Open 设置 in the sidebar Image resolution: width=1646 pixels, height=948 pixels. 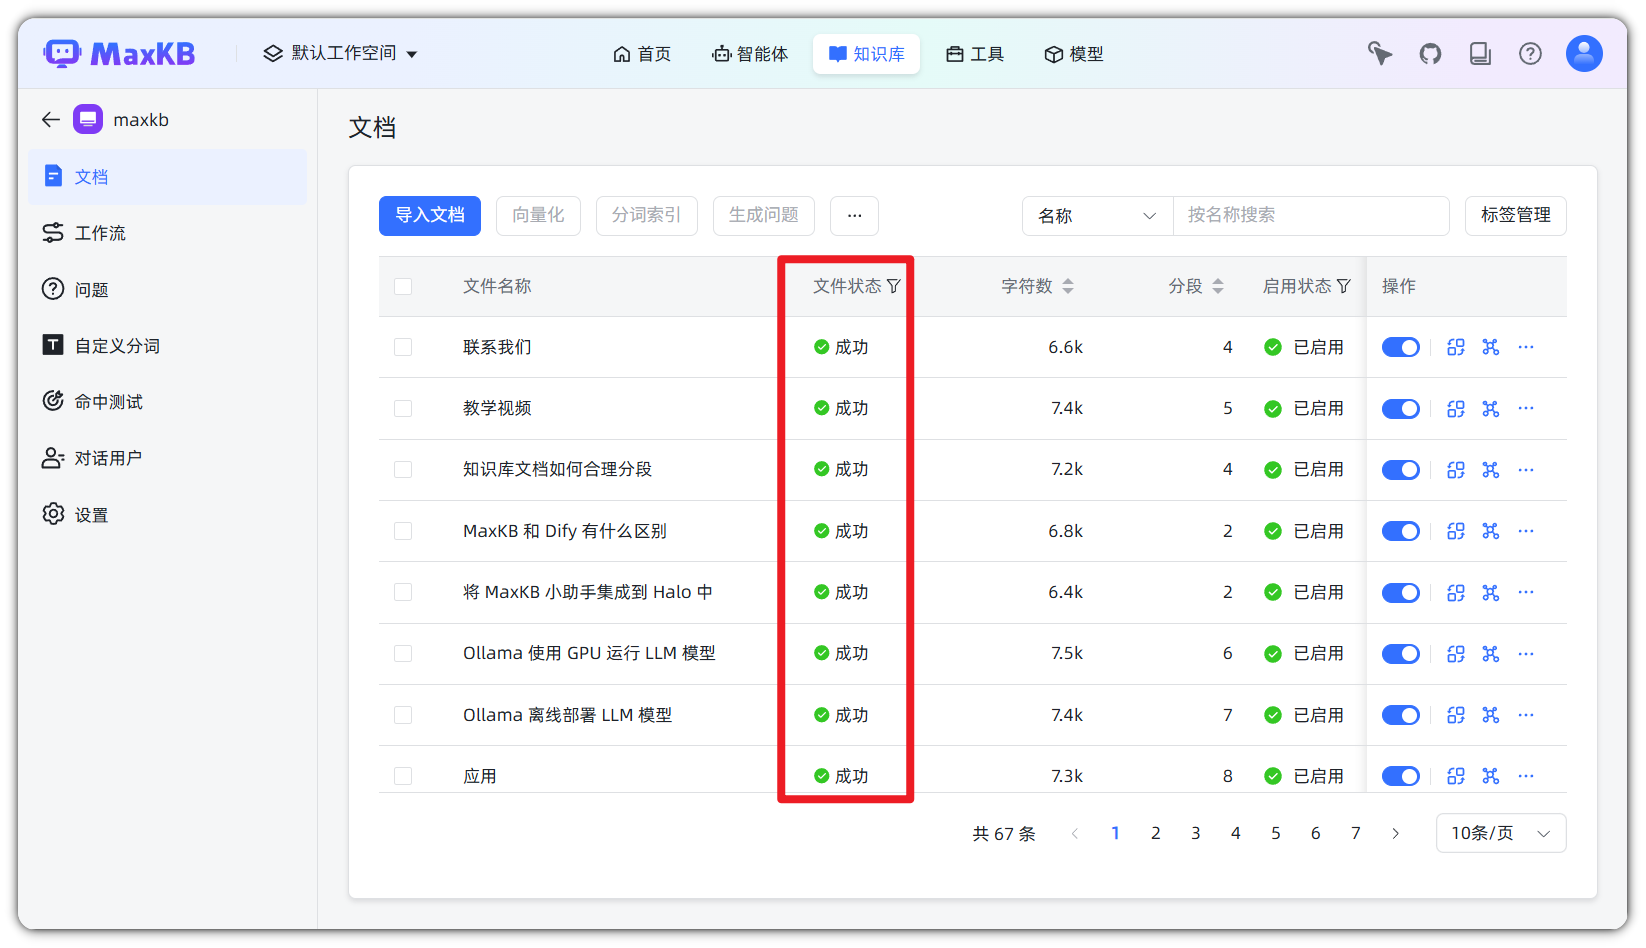pyautogui.click(x=168, y=515)
